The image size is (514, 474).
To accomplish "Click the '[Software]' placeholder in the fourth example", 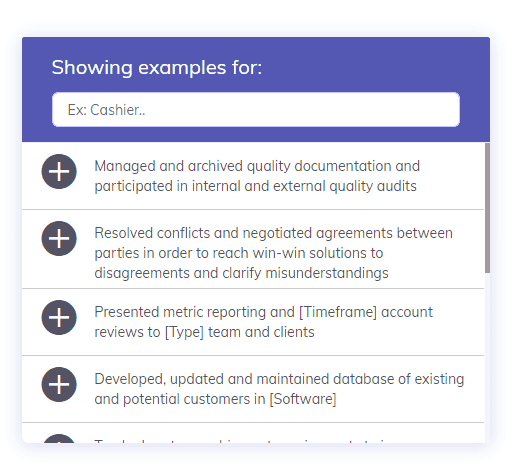I will tap(303, 399).
